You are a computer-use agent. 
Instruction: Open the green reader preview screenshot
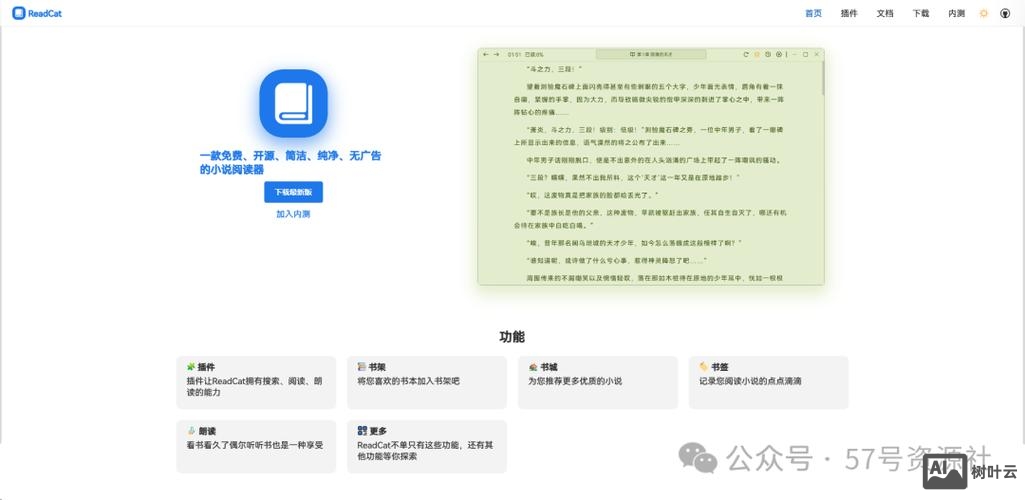tap(651, 167)
